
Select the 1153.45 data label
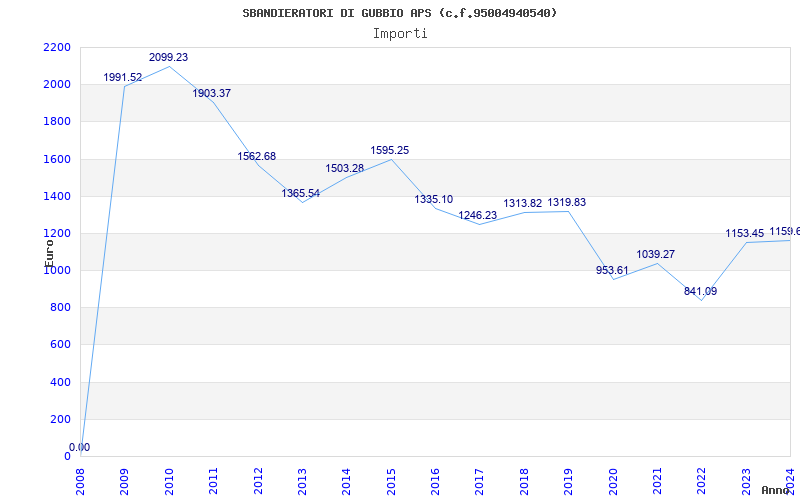click(745, 233)
